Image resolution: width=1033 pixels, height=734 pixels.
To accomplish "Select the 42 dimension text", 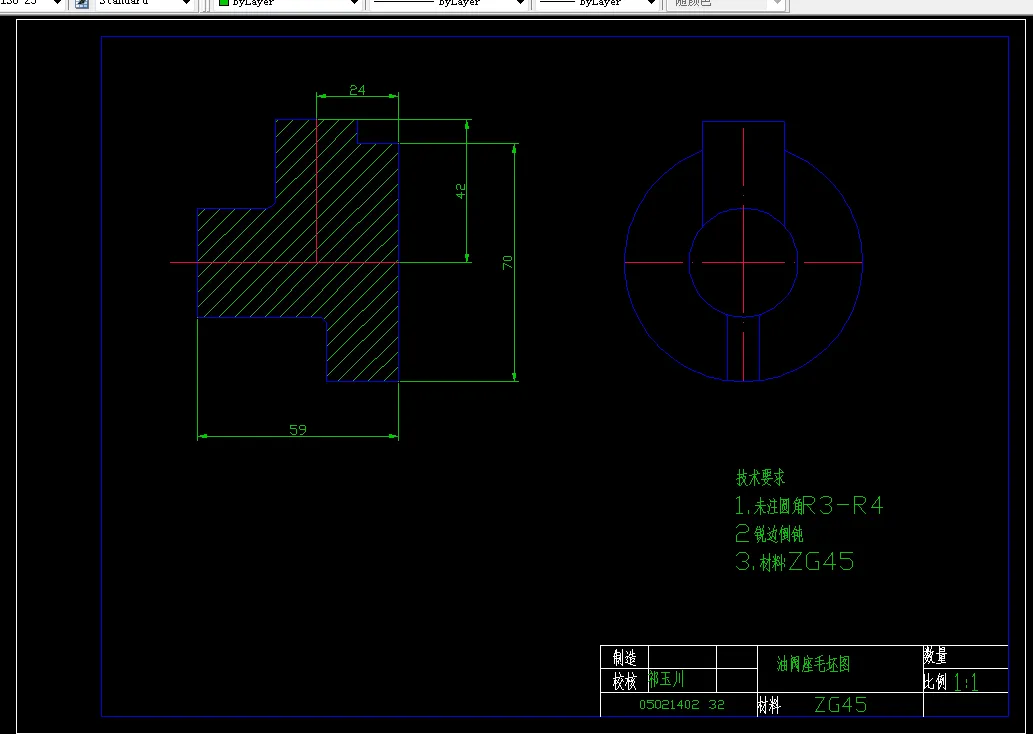I will [x=461, y=191].
